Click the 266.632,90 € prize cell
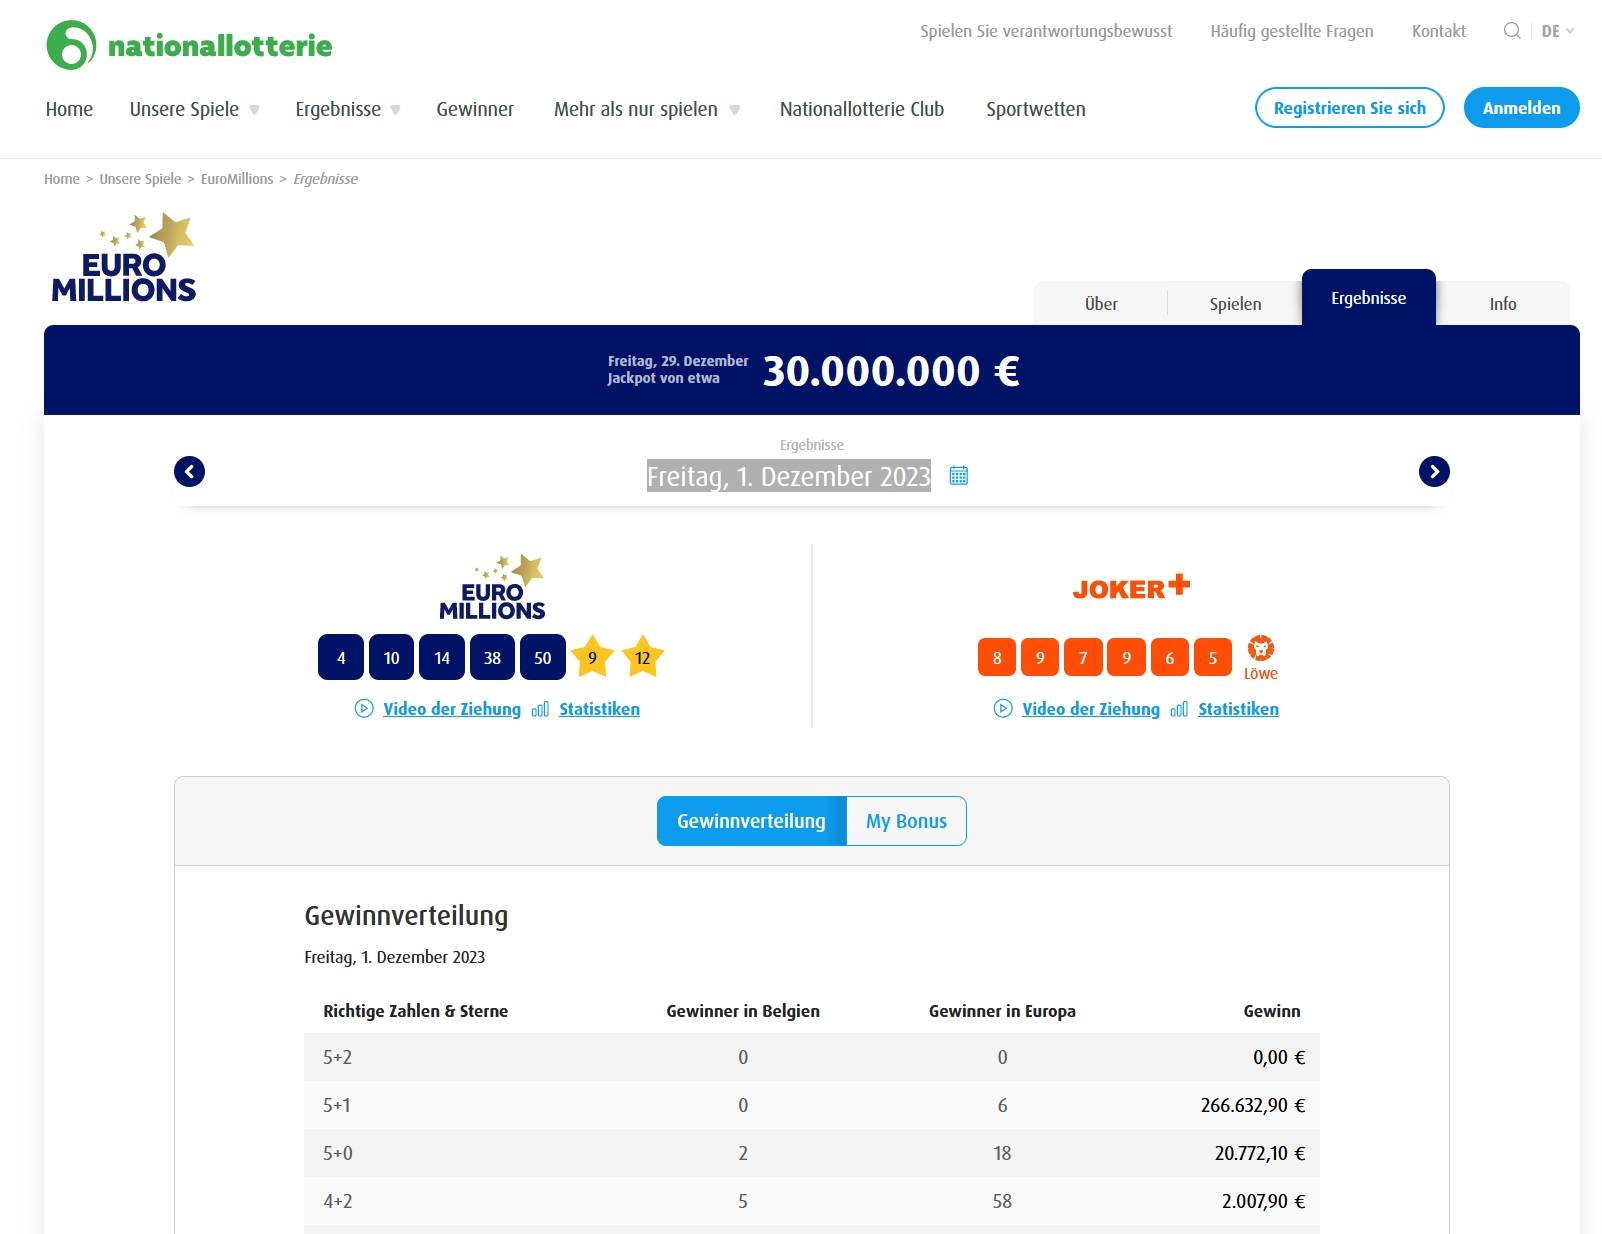1602x1234 pixels. pyautogui.click(x=1253, y=1105)
